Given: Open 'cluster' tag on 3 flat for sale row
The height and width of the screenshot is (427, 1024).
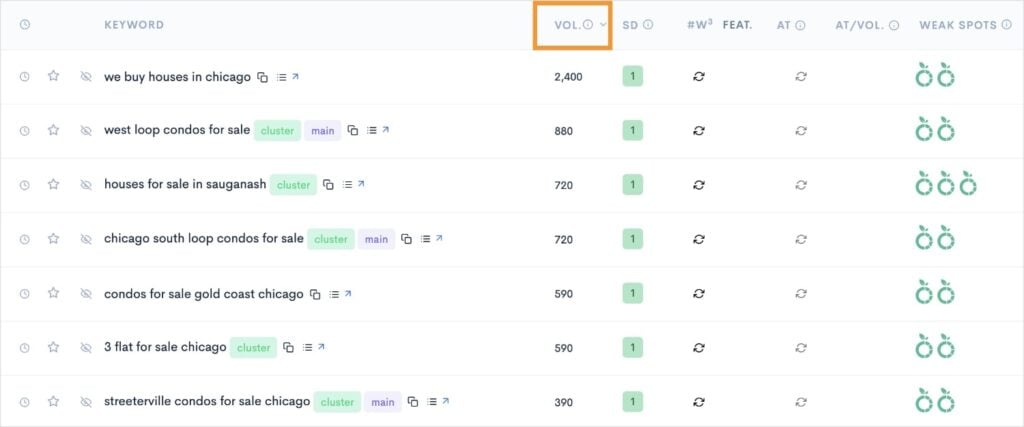Looking at the screenshot, I should (x=253, y=347).
